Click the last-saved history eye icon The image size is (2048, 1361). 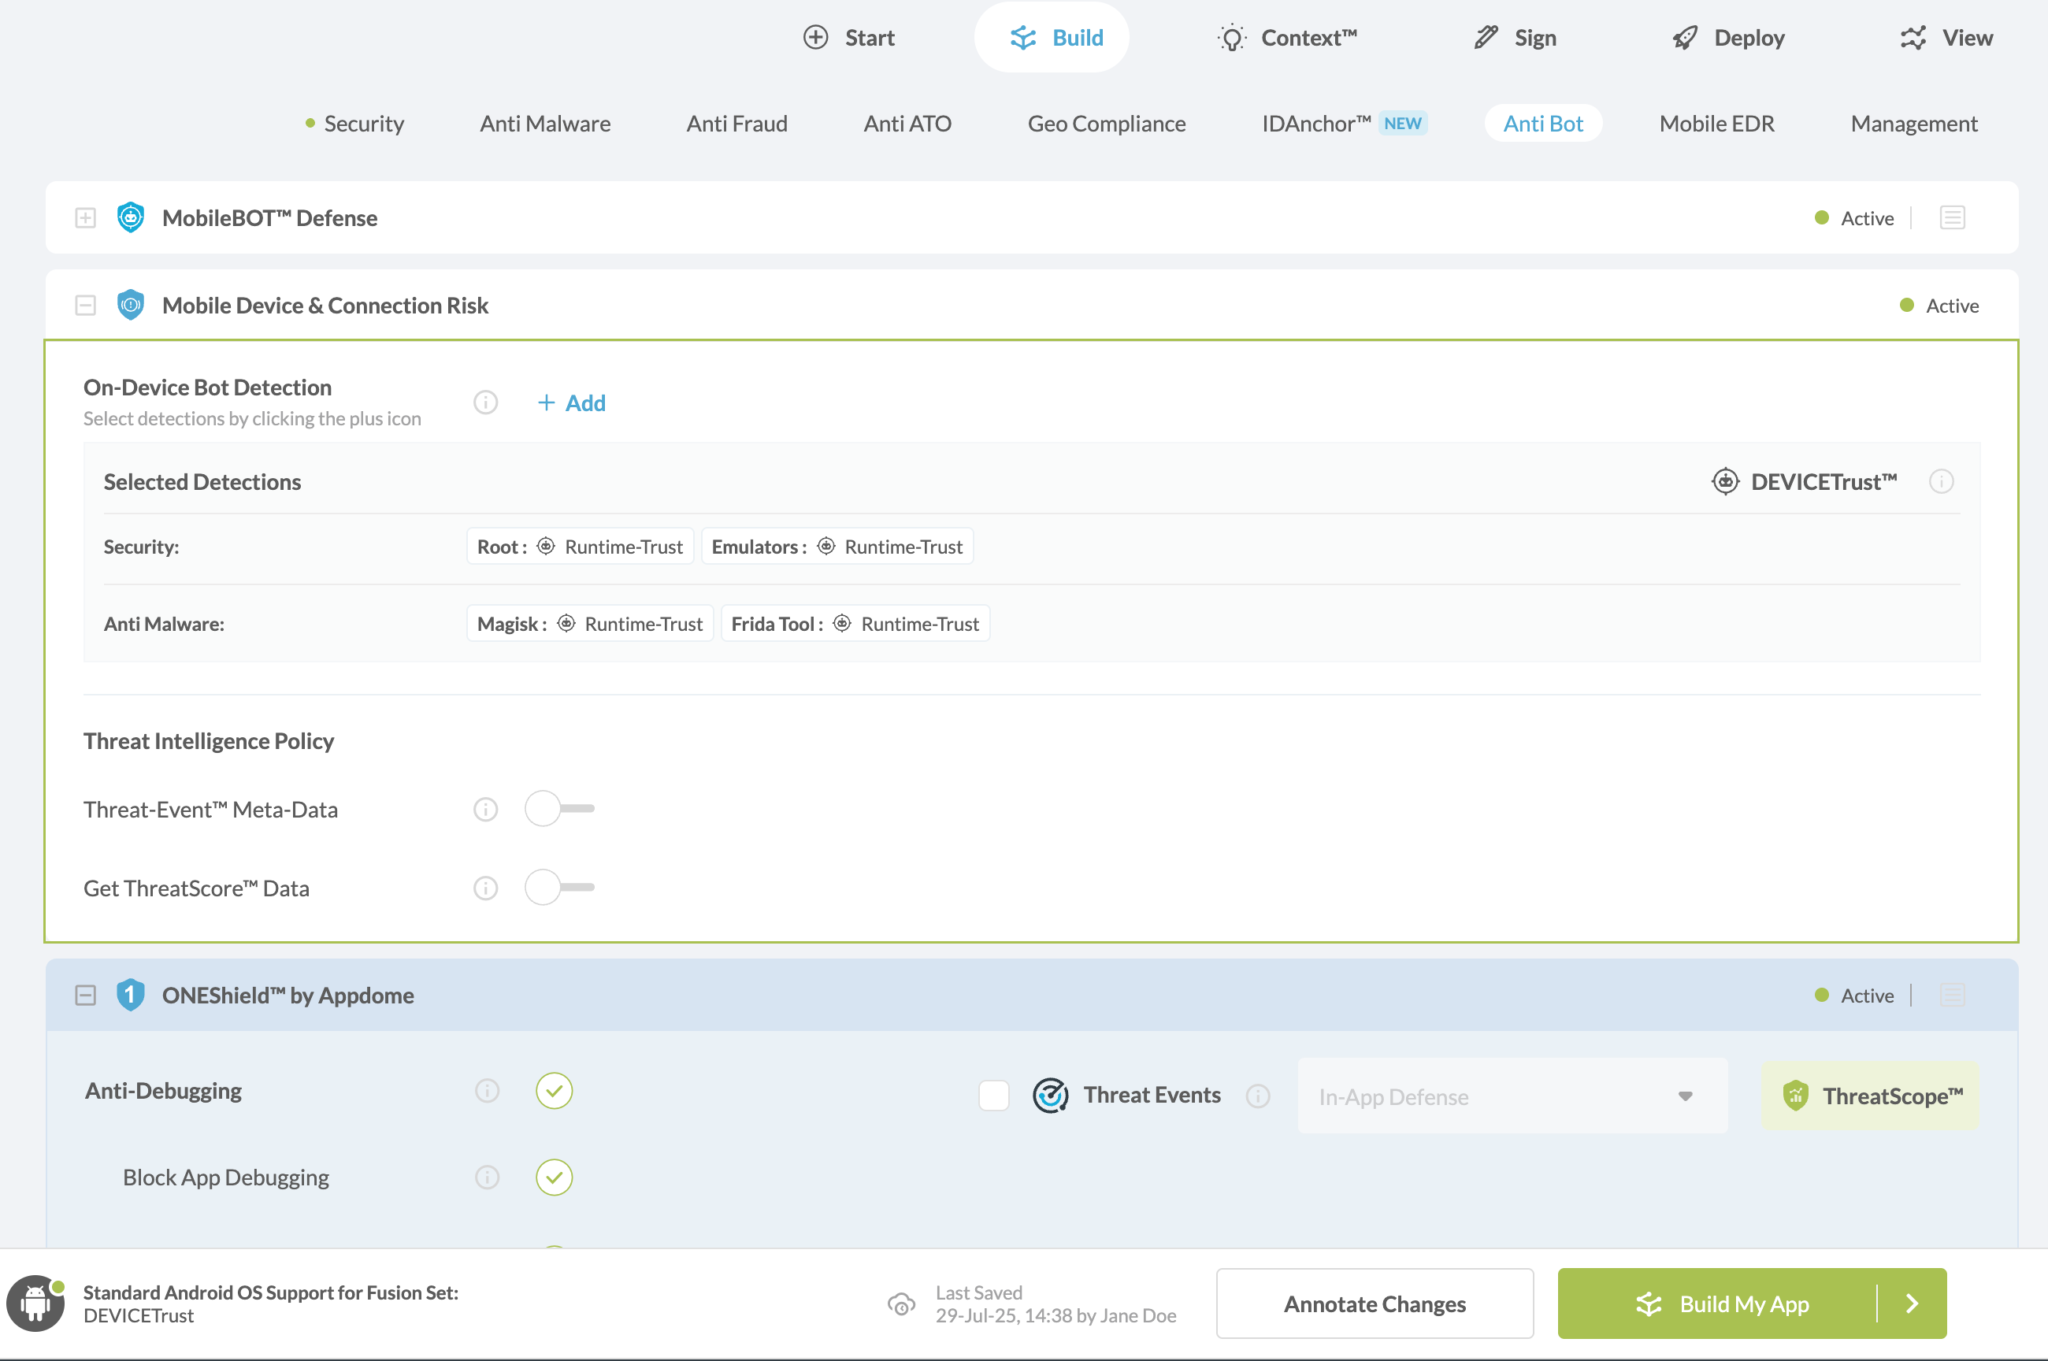click(901, 1304)
